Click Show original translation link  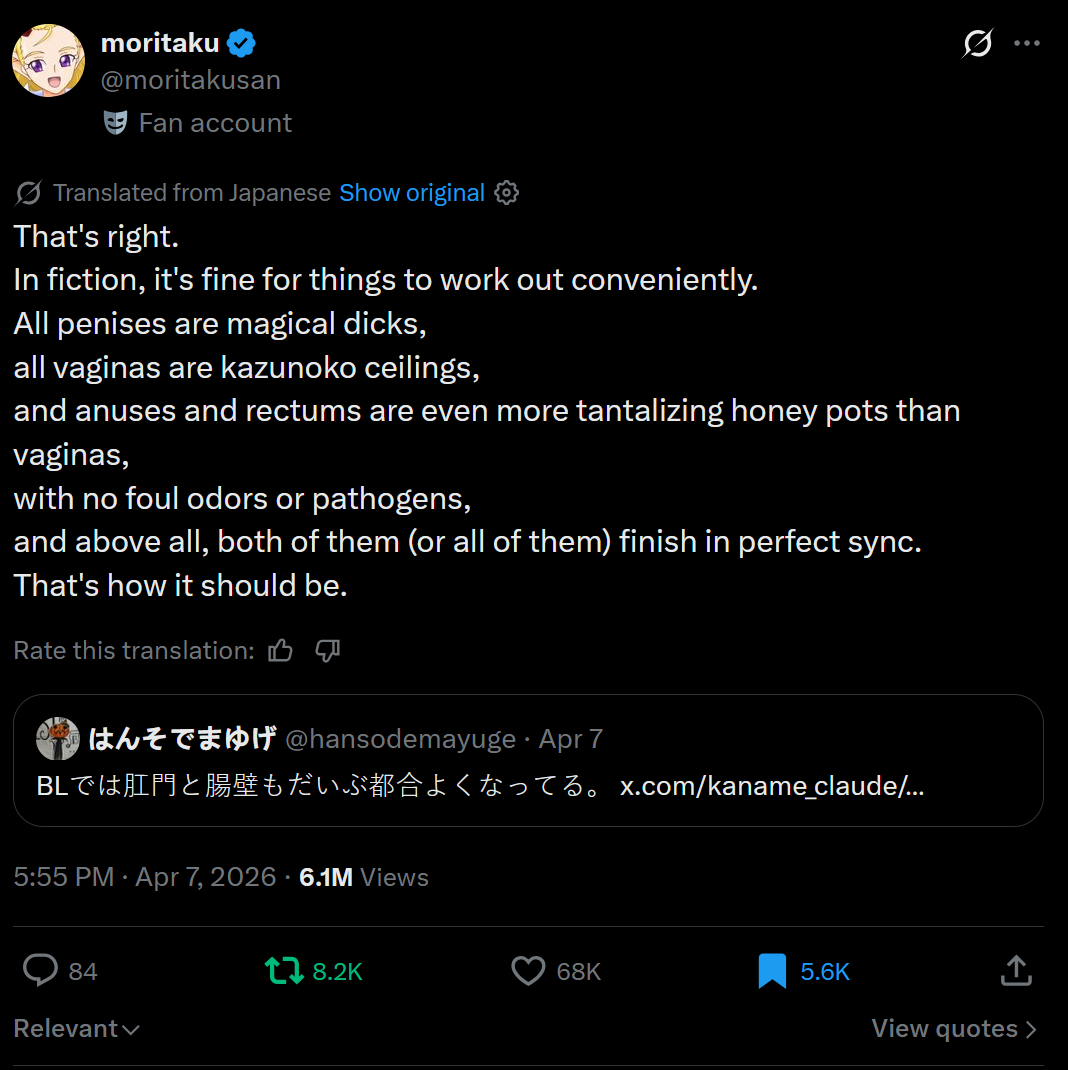pos(412,193)
